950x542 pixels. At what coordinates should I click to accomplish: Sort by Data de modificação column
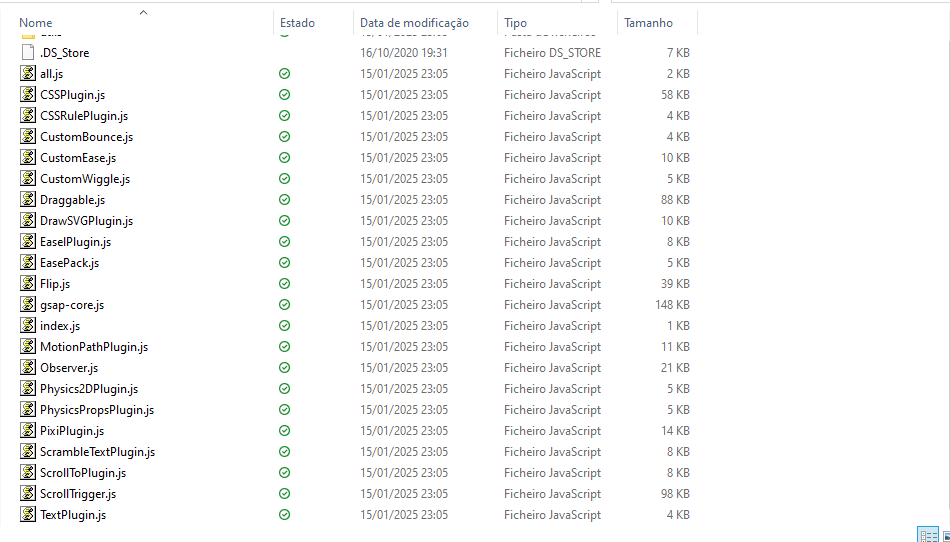coord(414,23)
